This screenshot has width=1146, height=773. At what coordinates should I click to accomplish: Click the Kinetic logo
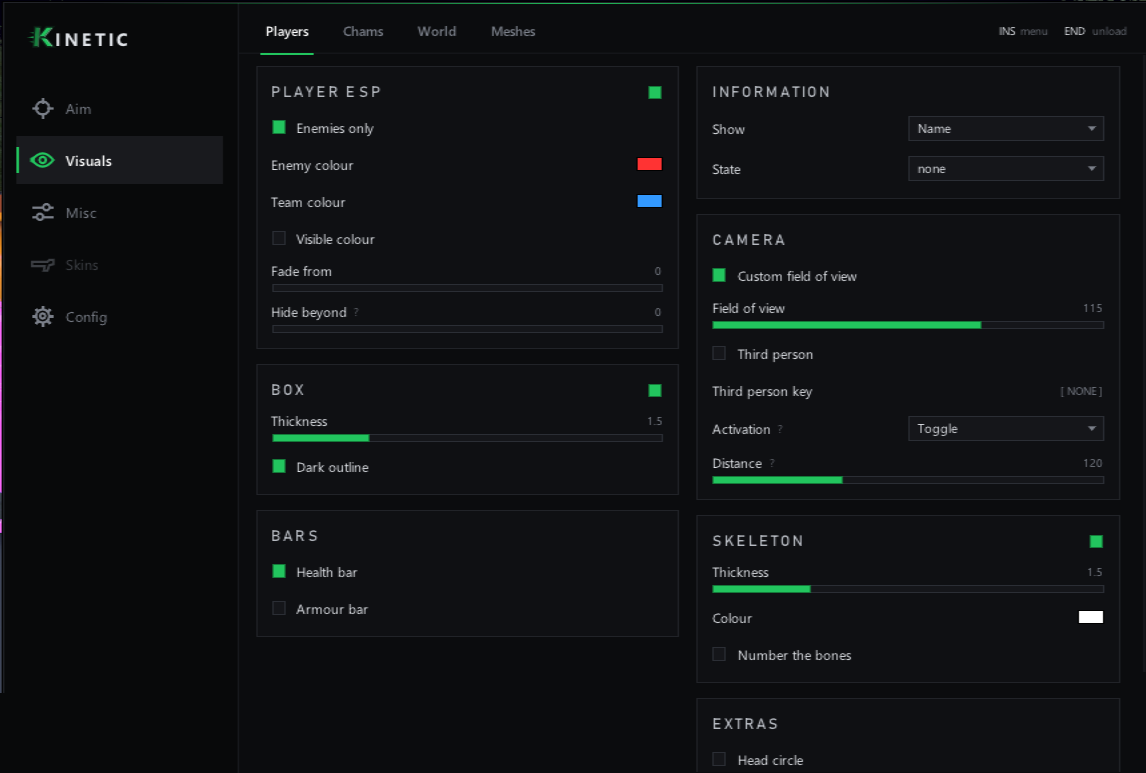point(78,38)
